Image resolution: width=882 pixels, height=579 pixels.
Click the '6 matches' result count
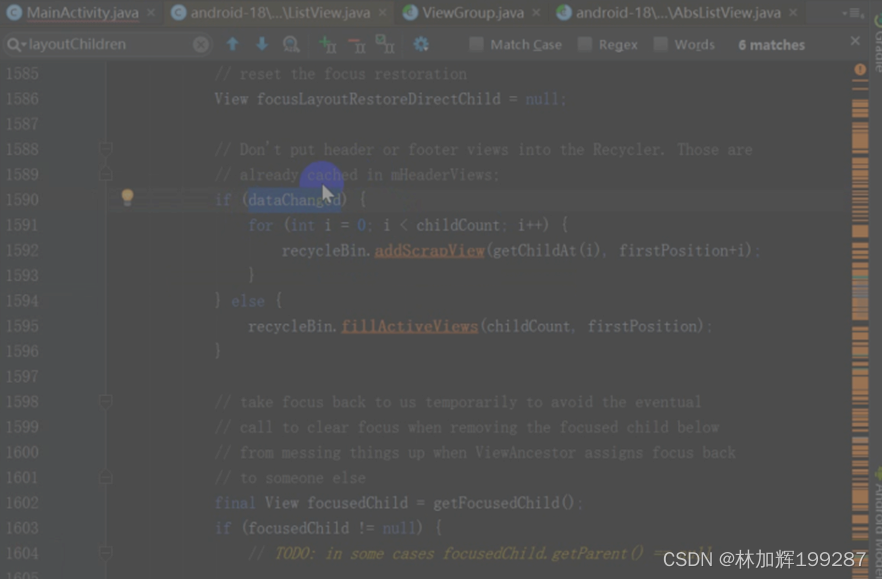click(x=771, y=45)
